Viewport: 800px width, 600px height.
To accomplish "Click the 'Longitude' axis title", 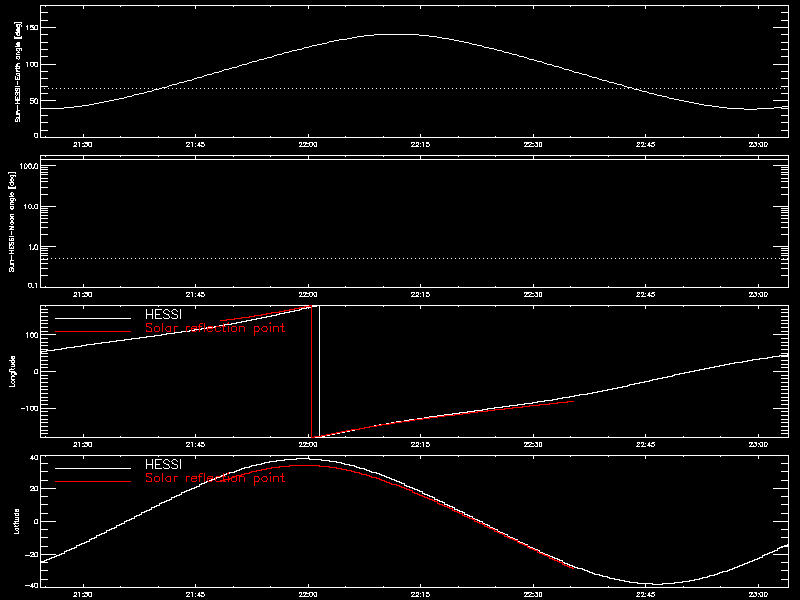I will click(x=12, y=371).
